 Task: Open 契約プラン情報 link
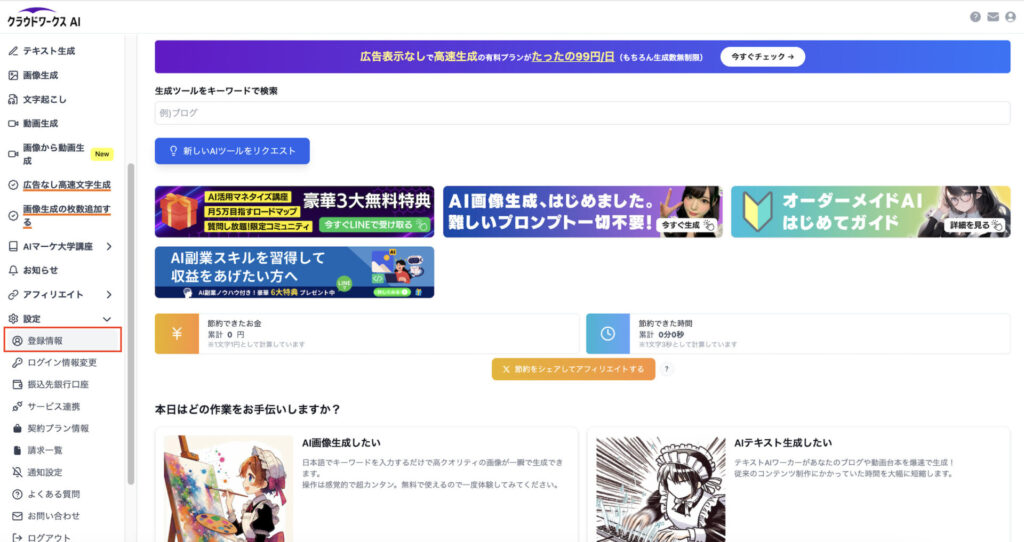point(58,428)
